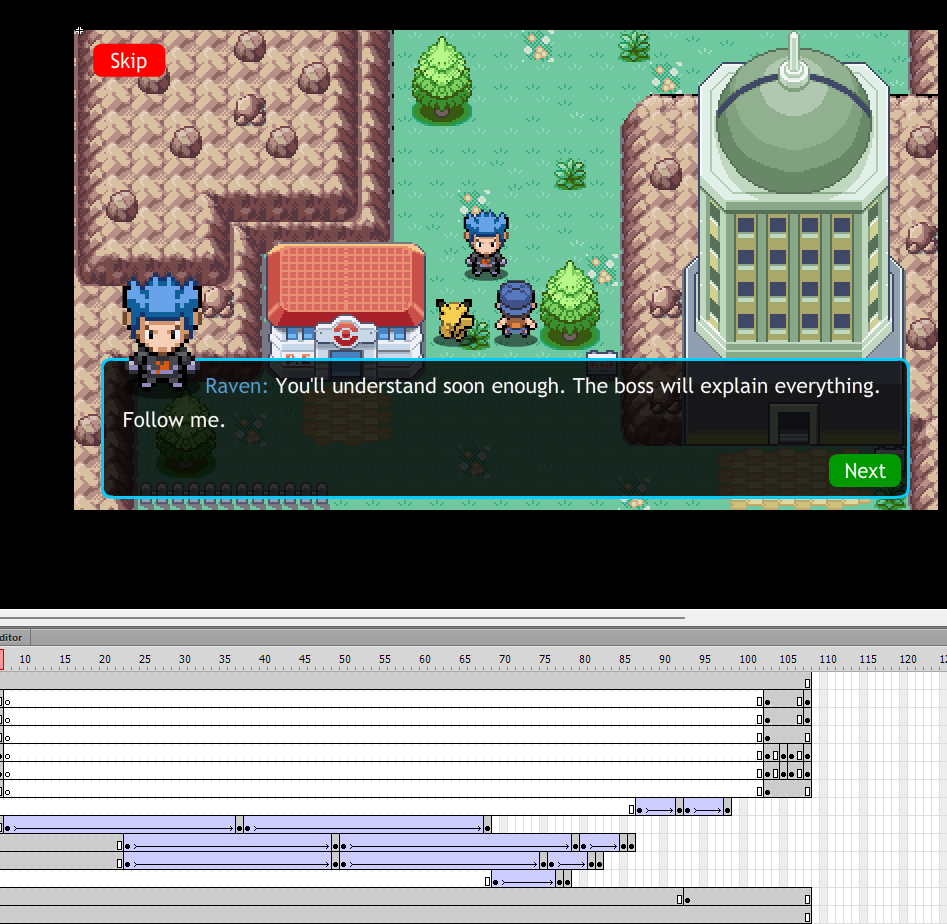This screenshot has width=947, height=924.
Task: Select the trainer sprite with the blue cap
Action: (516, 311)
